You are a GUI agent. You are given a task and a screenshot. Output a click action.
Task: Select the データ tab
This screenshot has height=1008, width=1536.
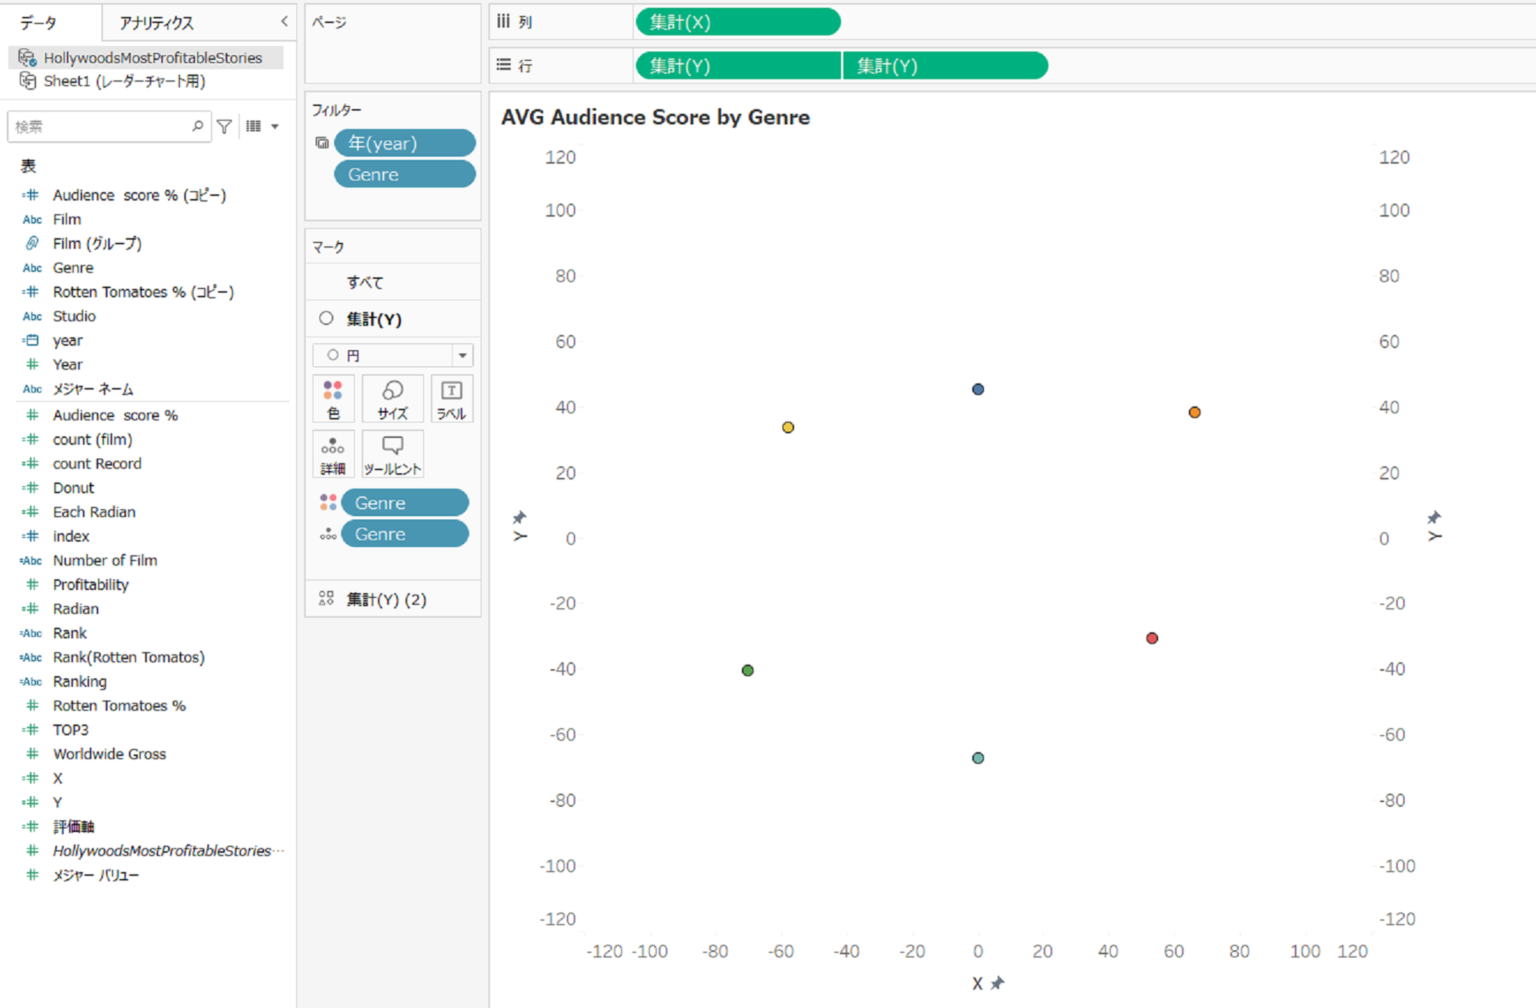pos(40,20)
